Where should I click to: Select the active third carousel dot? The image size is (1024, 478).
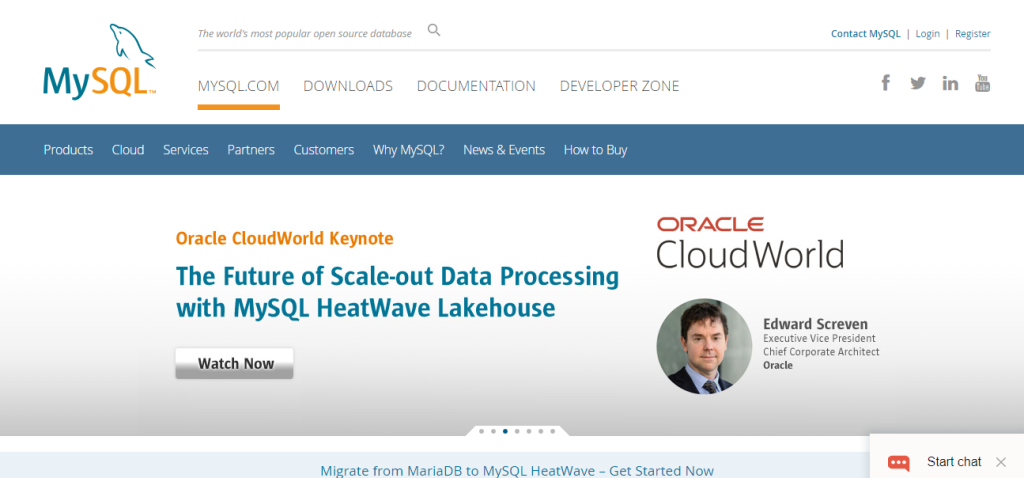[505, 431]
